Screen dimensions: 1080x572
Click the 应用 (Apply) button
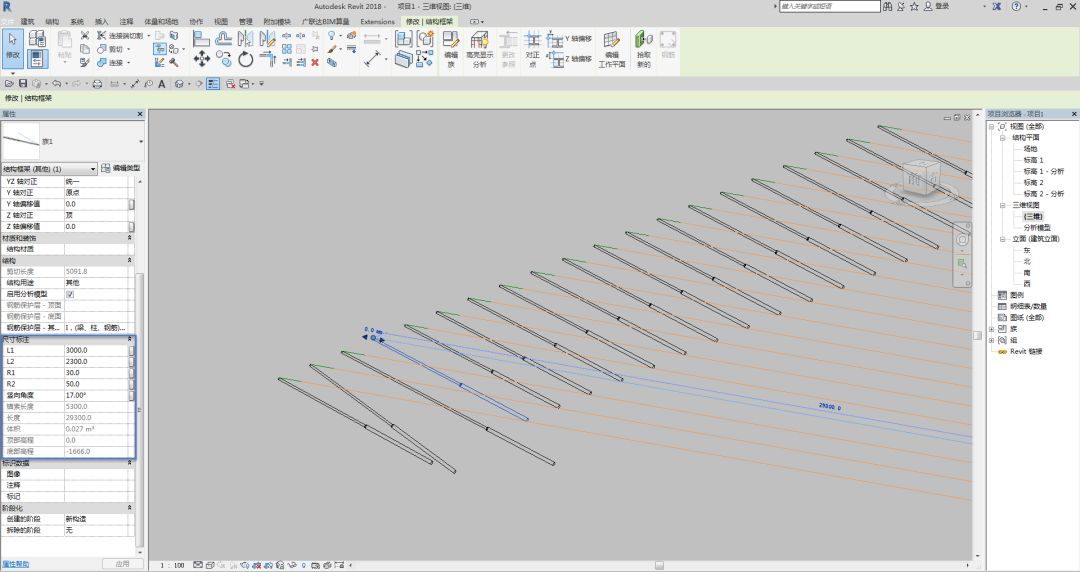122,564
